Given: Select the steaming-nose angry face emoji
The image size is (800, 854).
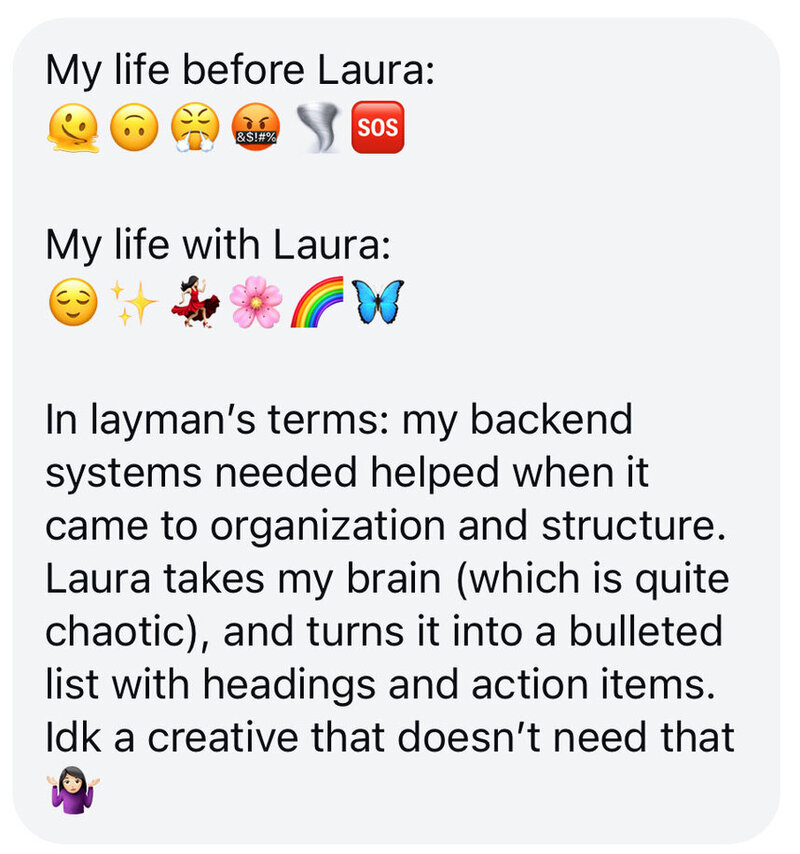Looking at the screenshot, I should [195, 127].
